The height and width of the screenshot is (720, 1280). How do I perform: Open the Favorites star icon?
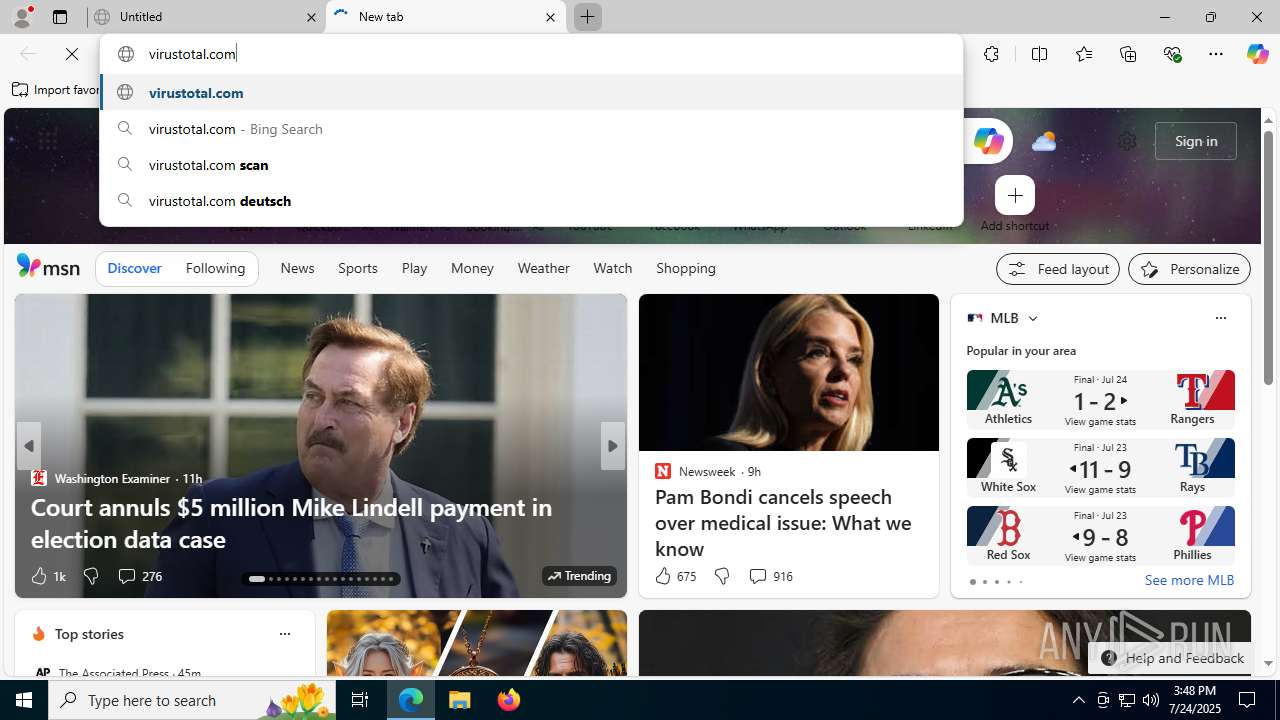(x=1084, y=54)
